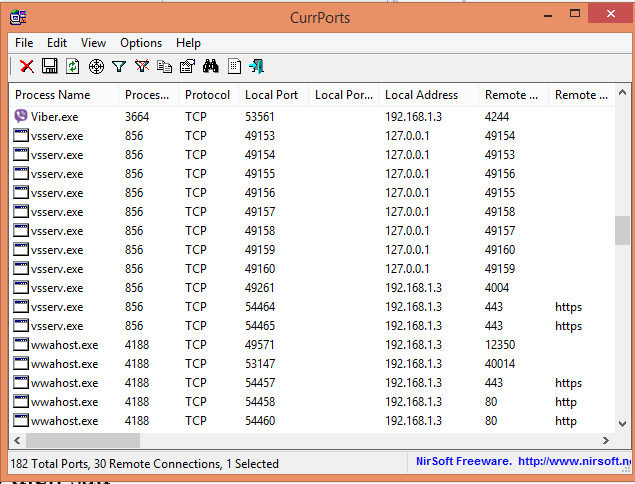Click icon of wwahost.exe port 49571
The width and height of the screenshot is (635, 484).
click(x=21, y=344)
